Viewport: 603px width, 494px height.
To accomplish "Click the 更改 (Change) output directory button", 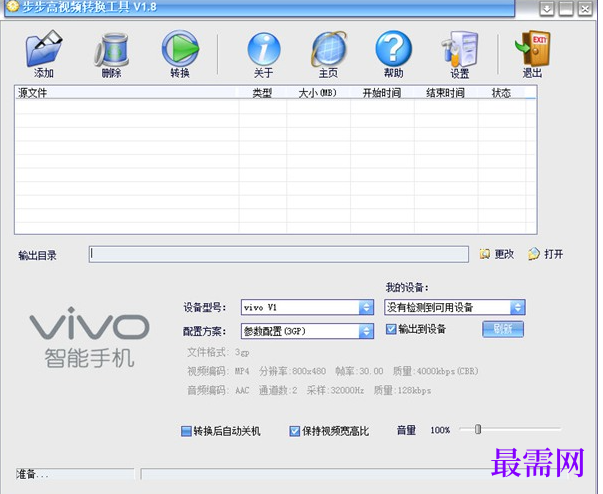I will 496,254.
